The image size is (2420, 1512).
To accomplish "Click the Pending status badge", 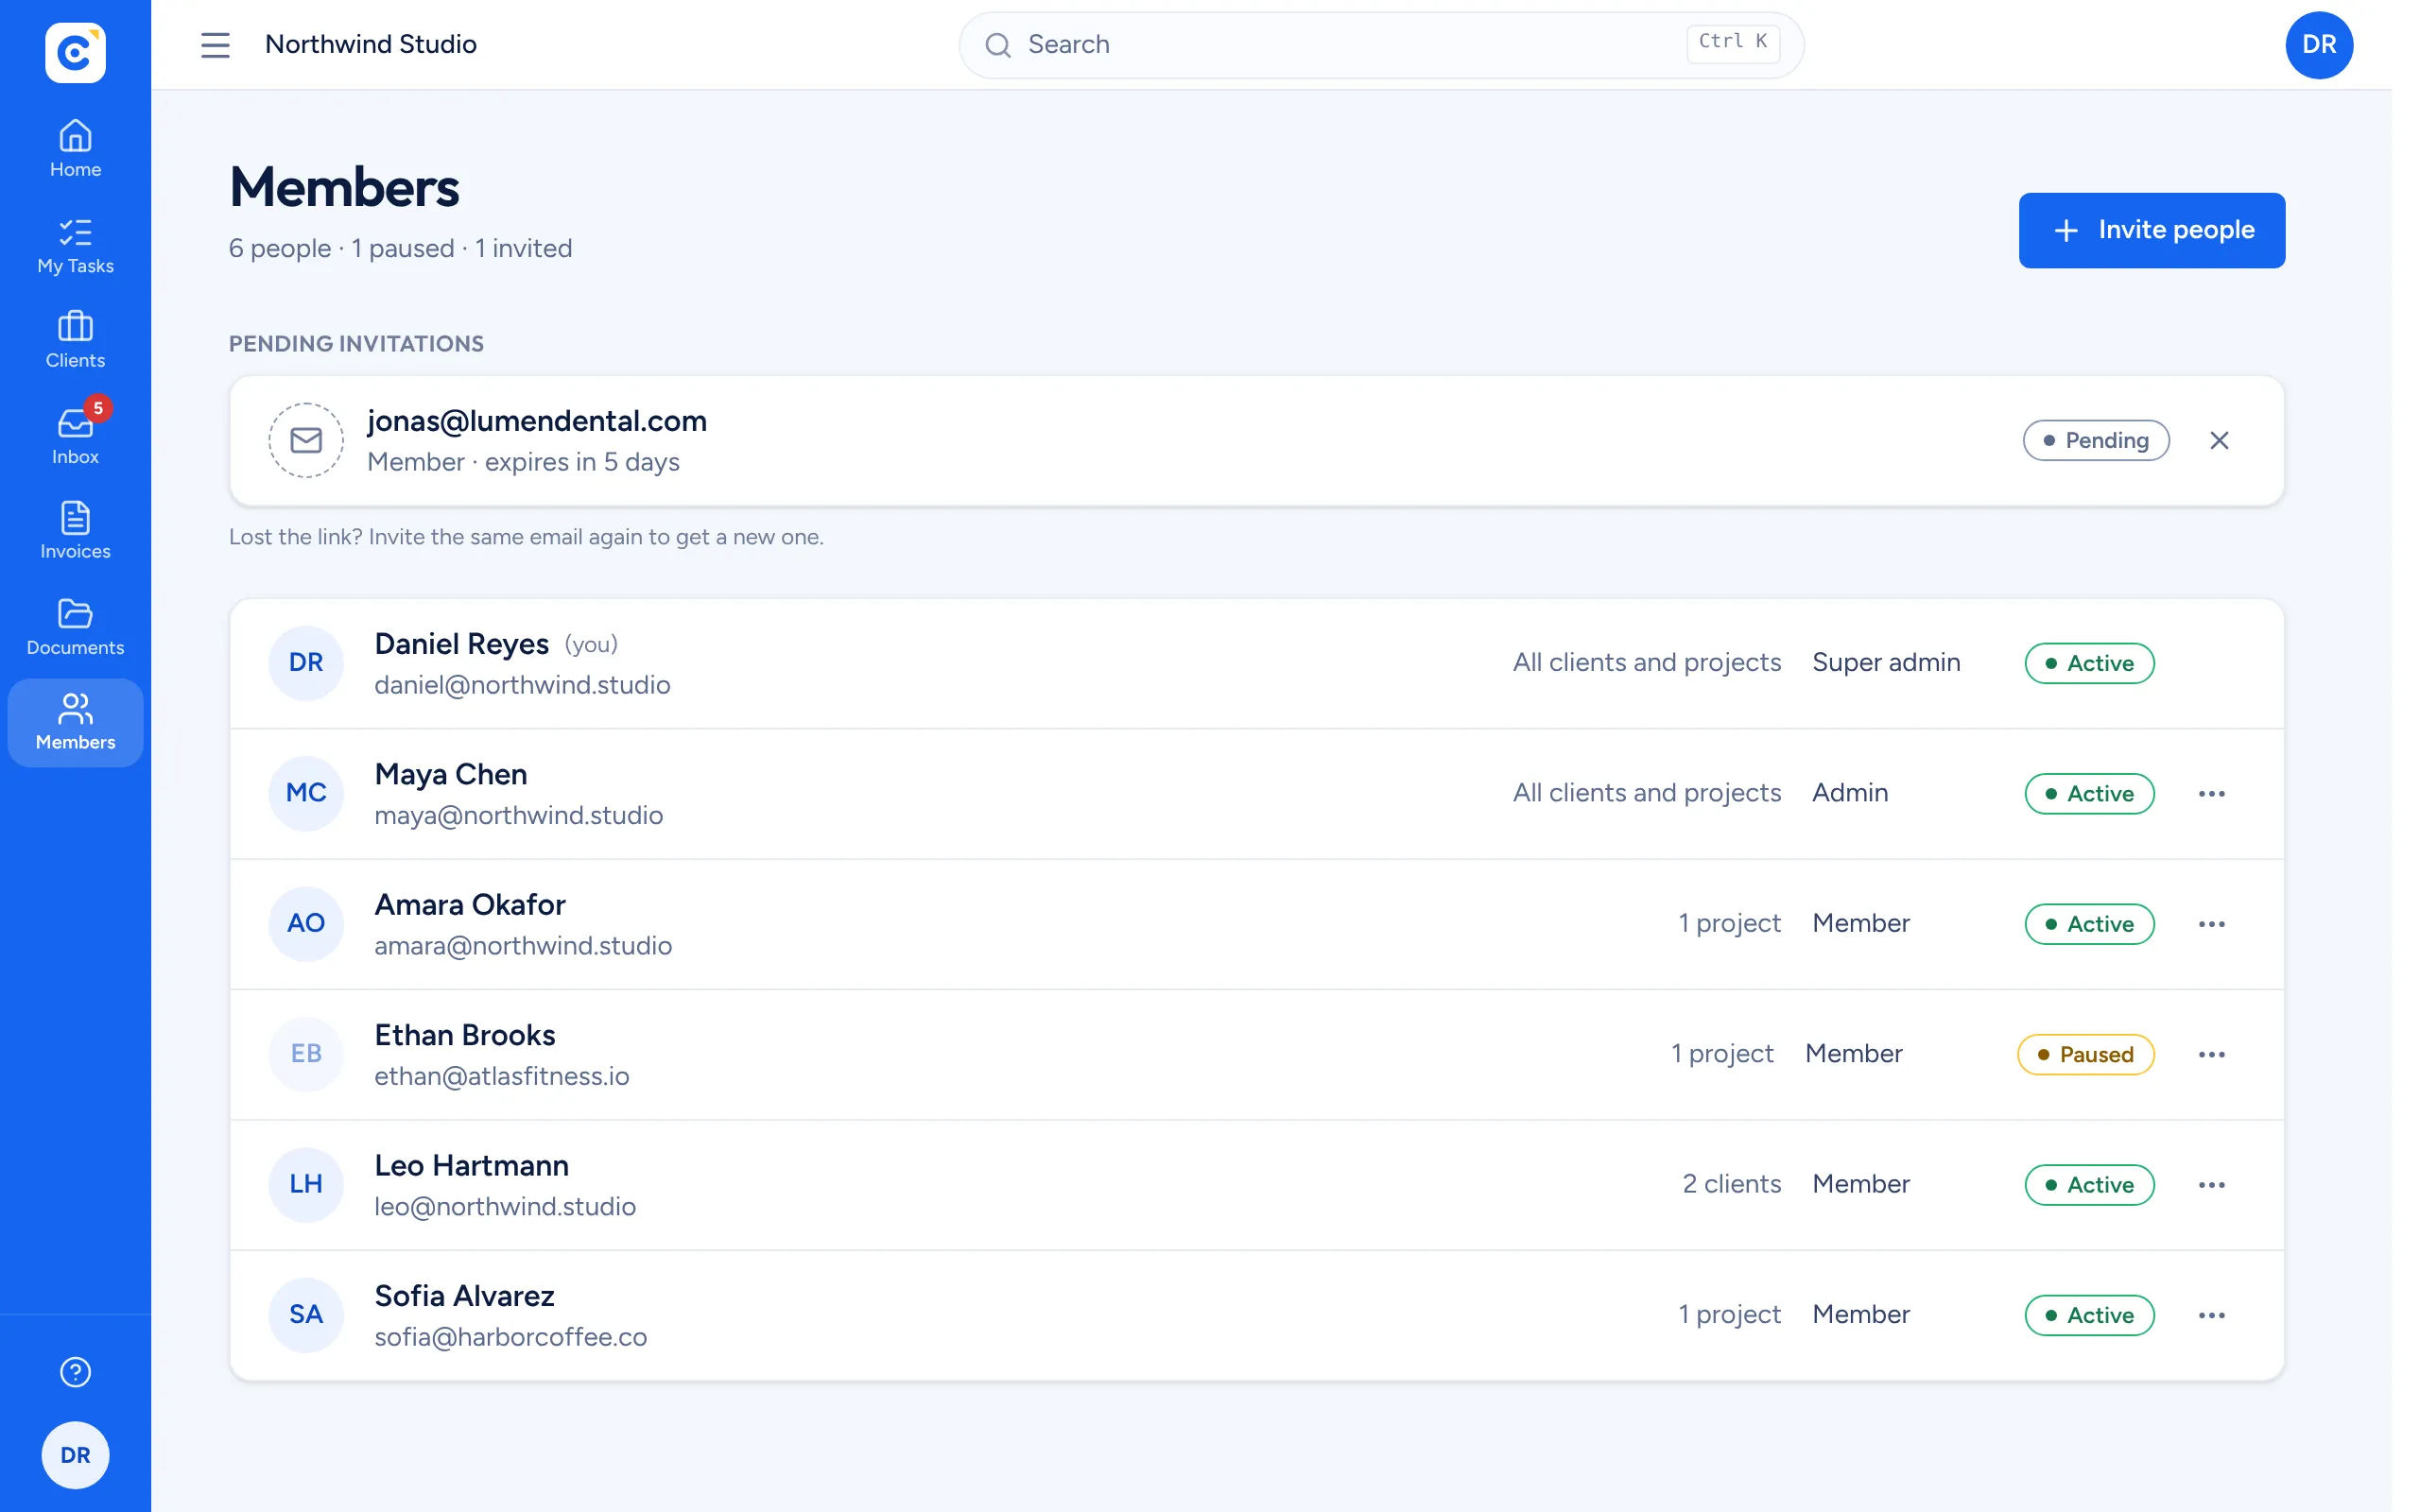I will coord(2096,440).
